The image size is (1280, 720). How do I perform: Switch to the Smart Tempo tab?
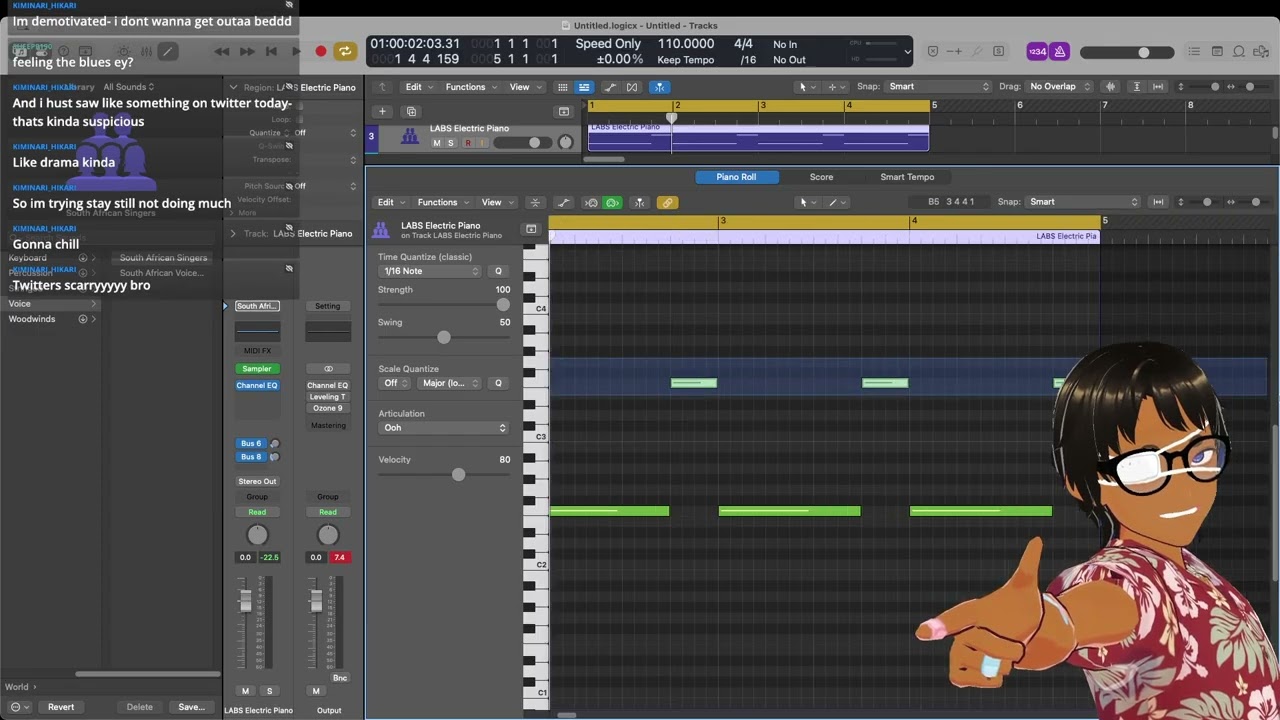(907, 177)
